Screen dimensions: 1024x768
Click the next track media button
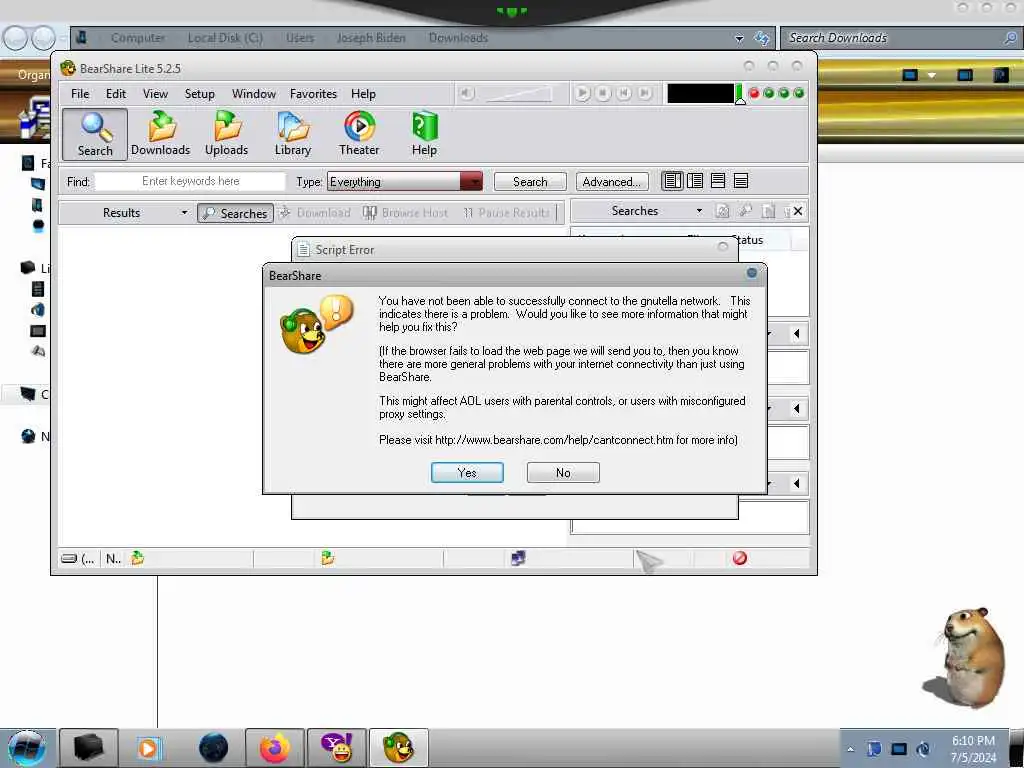[x=645, y=93]
